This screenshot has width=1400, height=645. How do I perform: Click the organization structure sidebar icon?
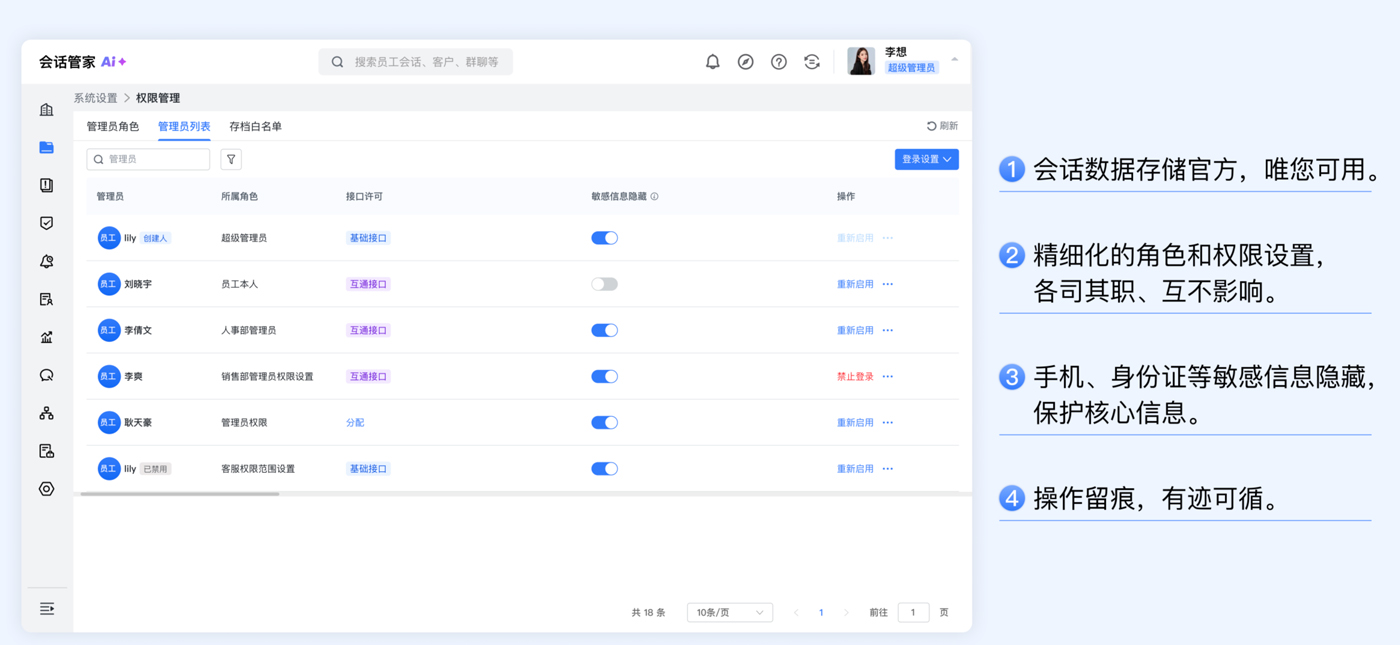point(46,413)
